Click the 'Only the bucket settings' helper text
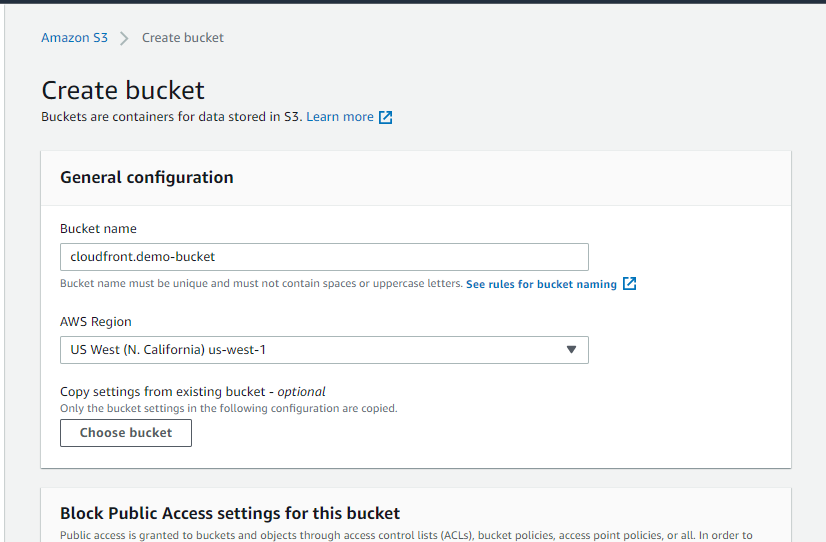This screenshot has width=826, height=542. coord(228,408)
